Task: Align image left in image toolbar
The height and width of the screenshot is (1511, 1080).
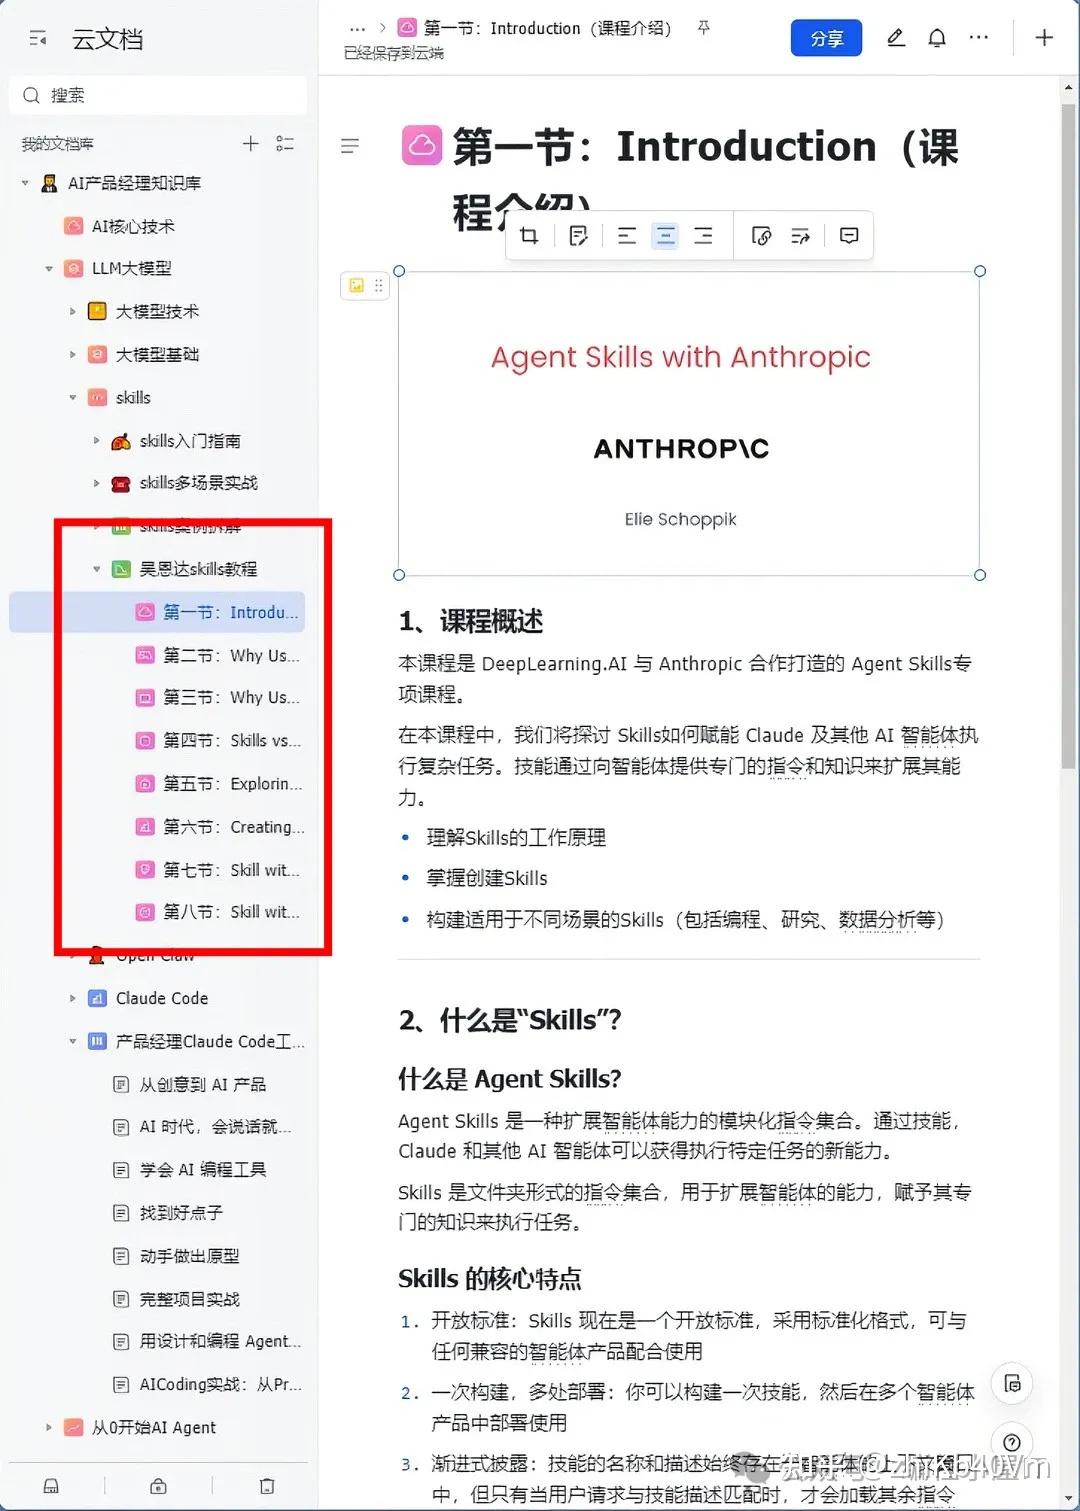Action: 627,236
